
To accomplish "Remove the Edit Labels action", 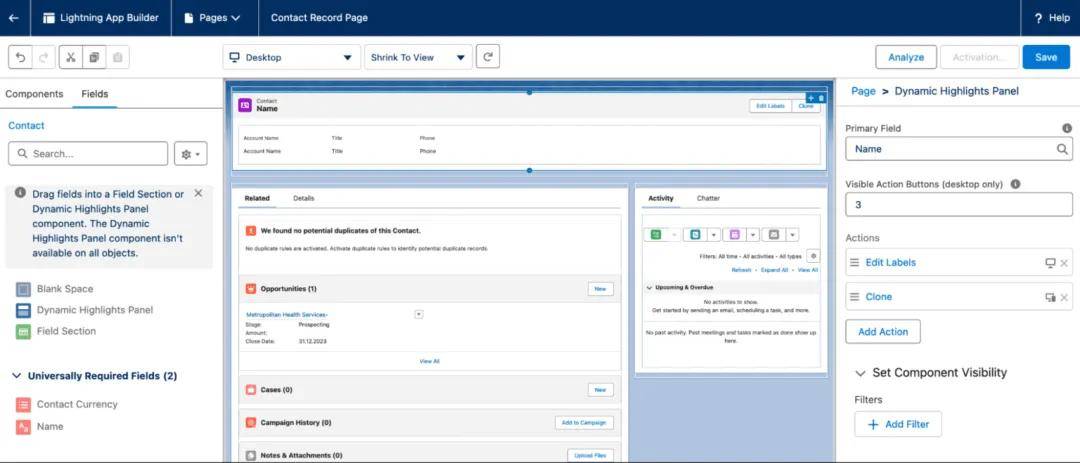I will click(1064, 263).
